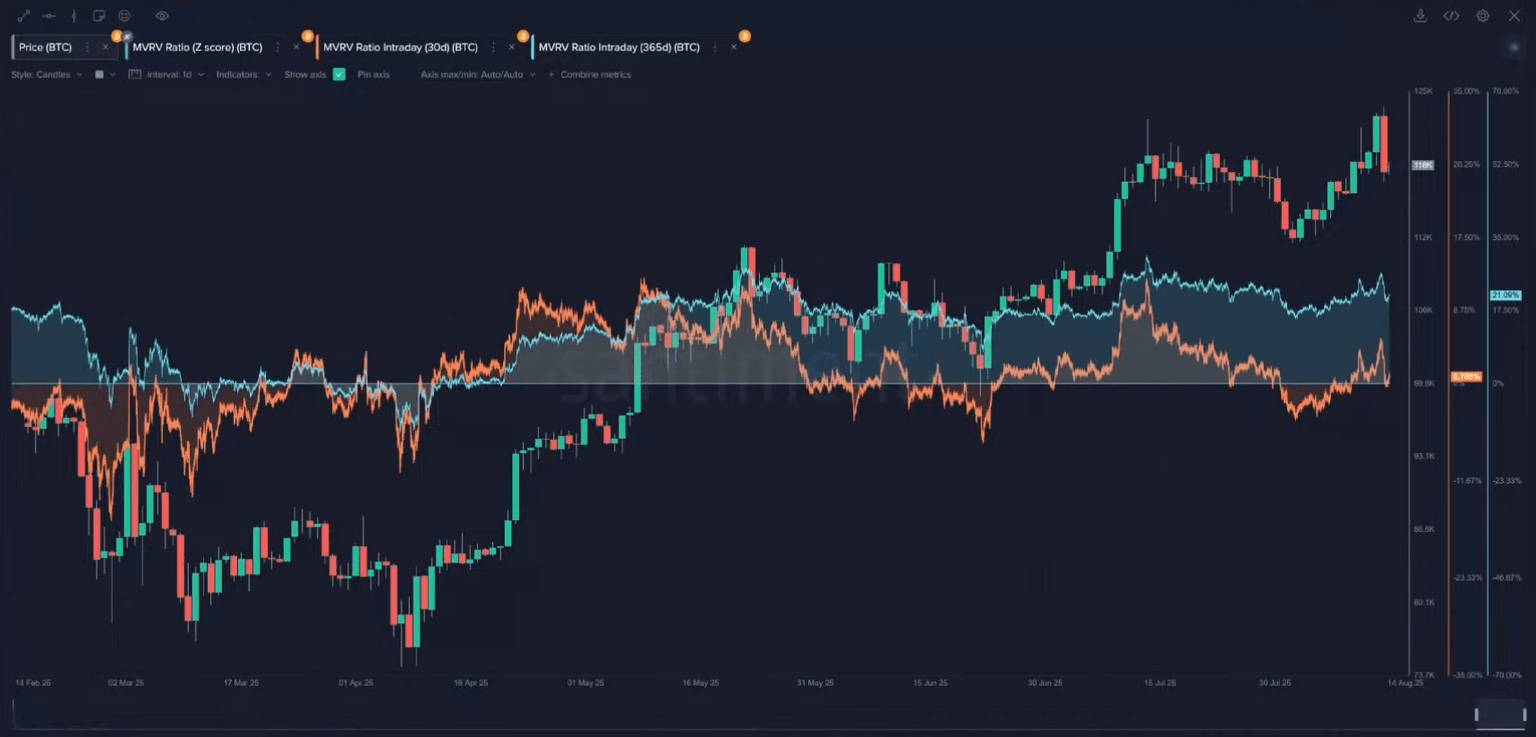This screenshot has width=1536, height=737.
Task: Click the timeline range brush at bottom right
Action: pyautogui.click(x=1500, y=714)
